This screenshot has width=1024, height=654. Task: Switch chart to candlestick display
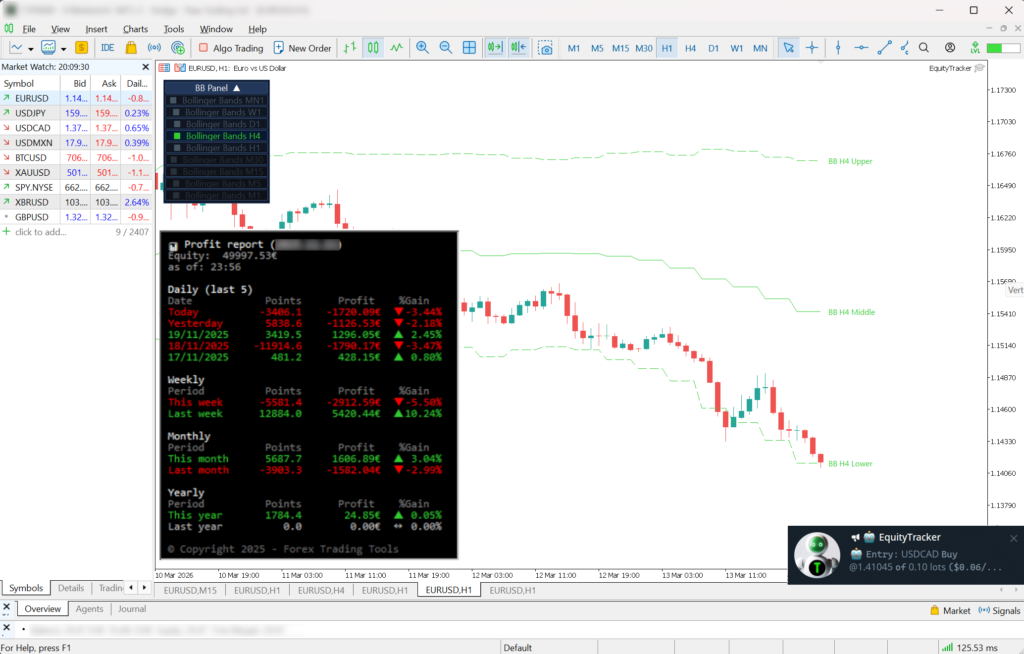[371, 47]
